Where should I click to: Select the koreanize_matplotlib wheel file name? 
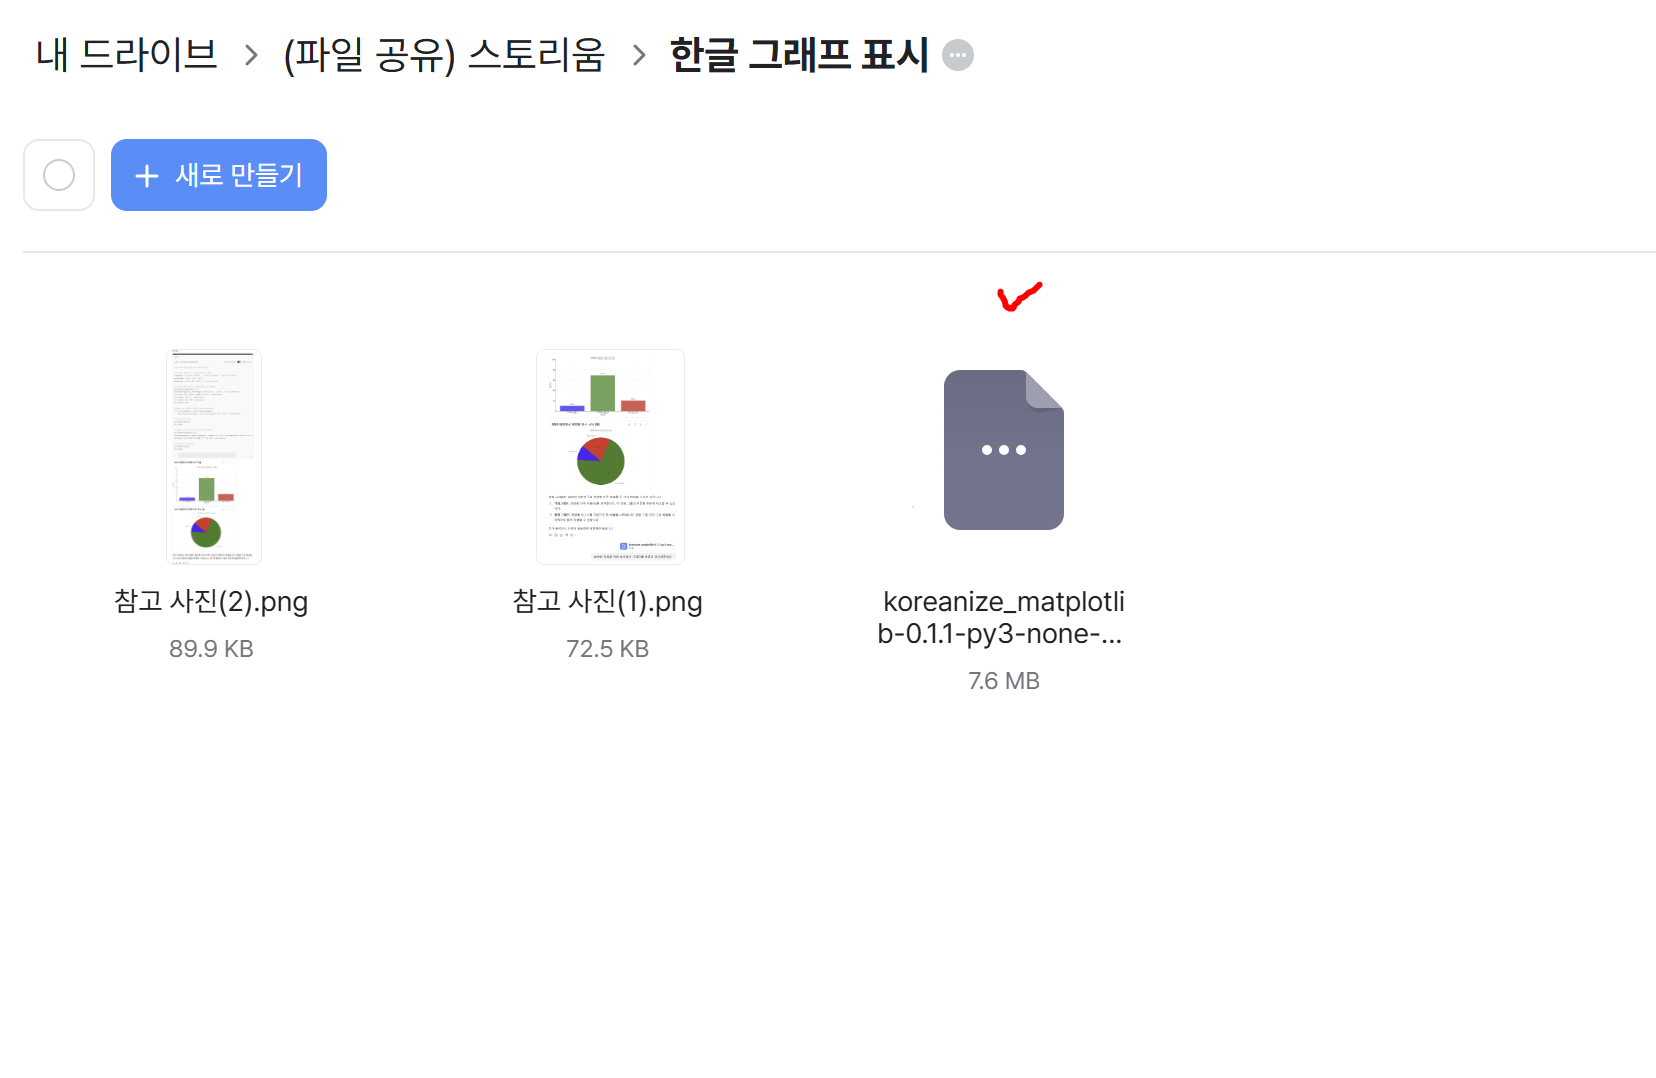pos(1002,617)
